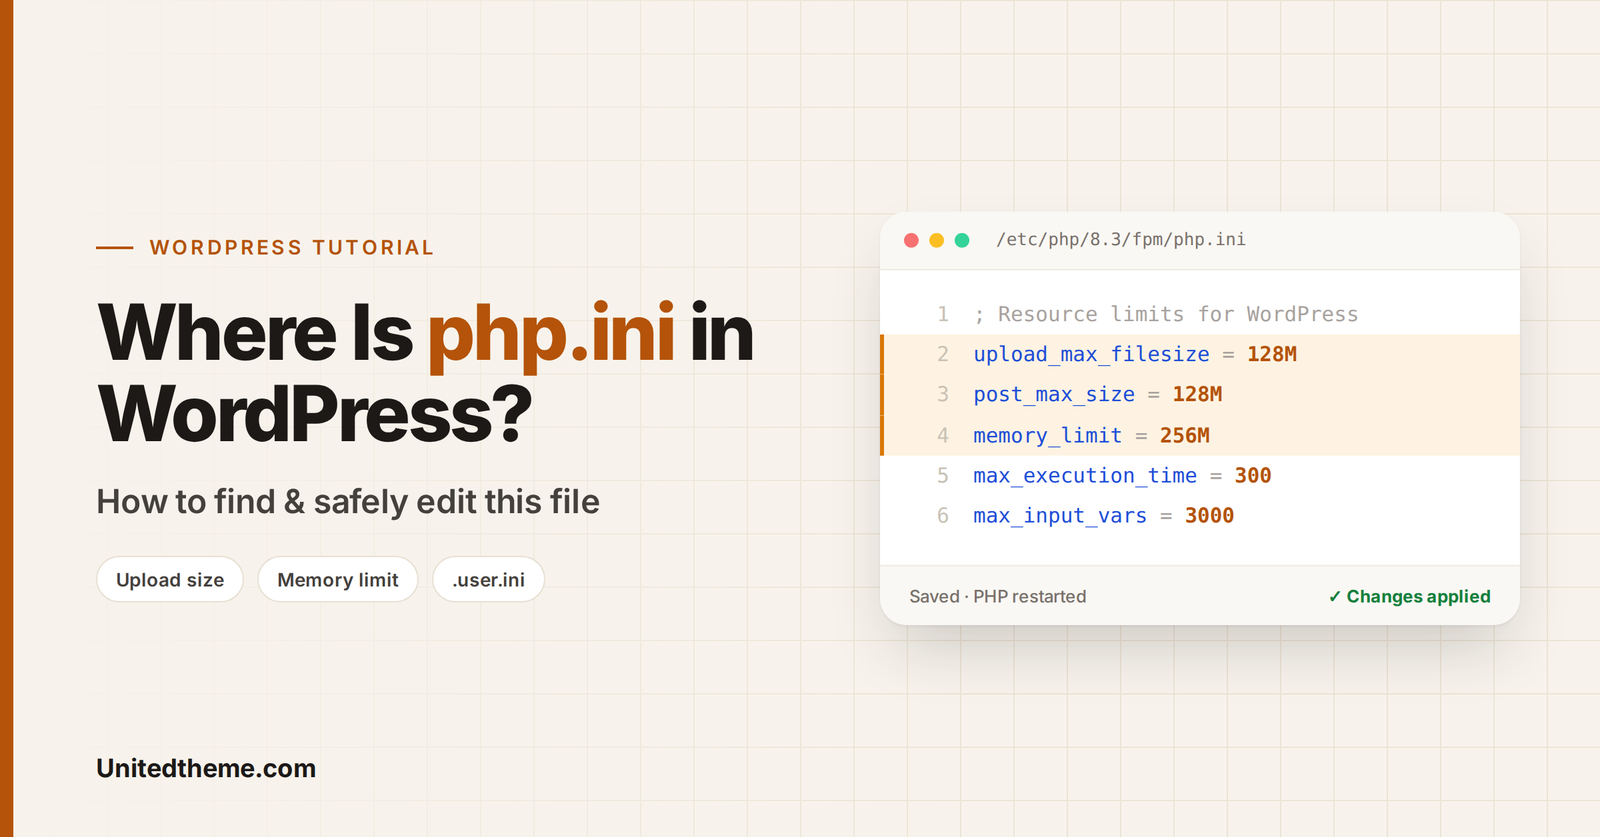Click the comment line Resource limits for WordPress
The image size is (1600, 837).
(x=1166, y=315)
